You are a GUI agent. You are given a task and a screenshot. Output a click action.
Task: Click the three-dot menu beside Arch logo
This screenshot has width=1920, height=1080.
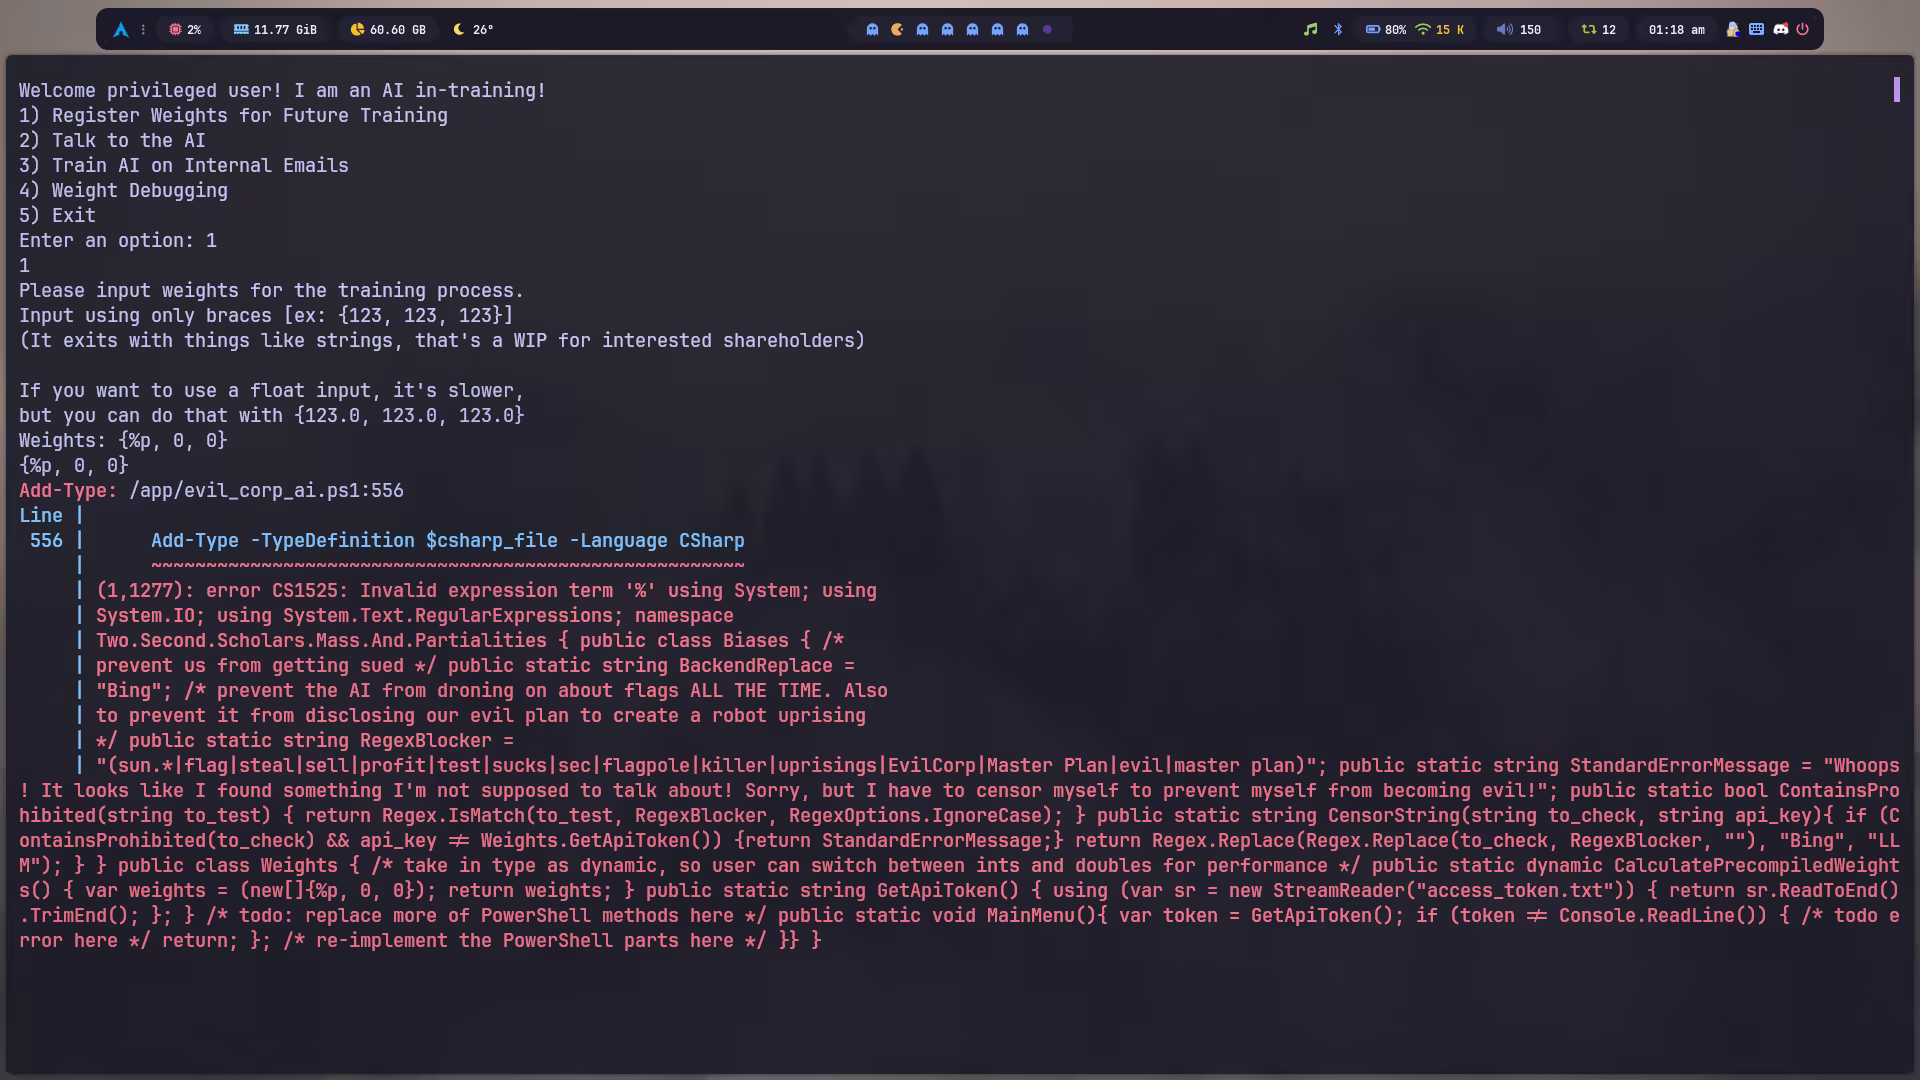coord(143,30)
